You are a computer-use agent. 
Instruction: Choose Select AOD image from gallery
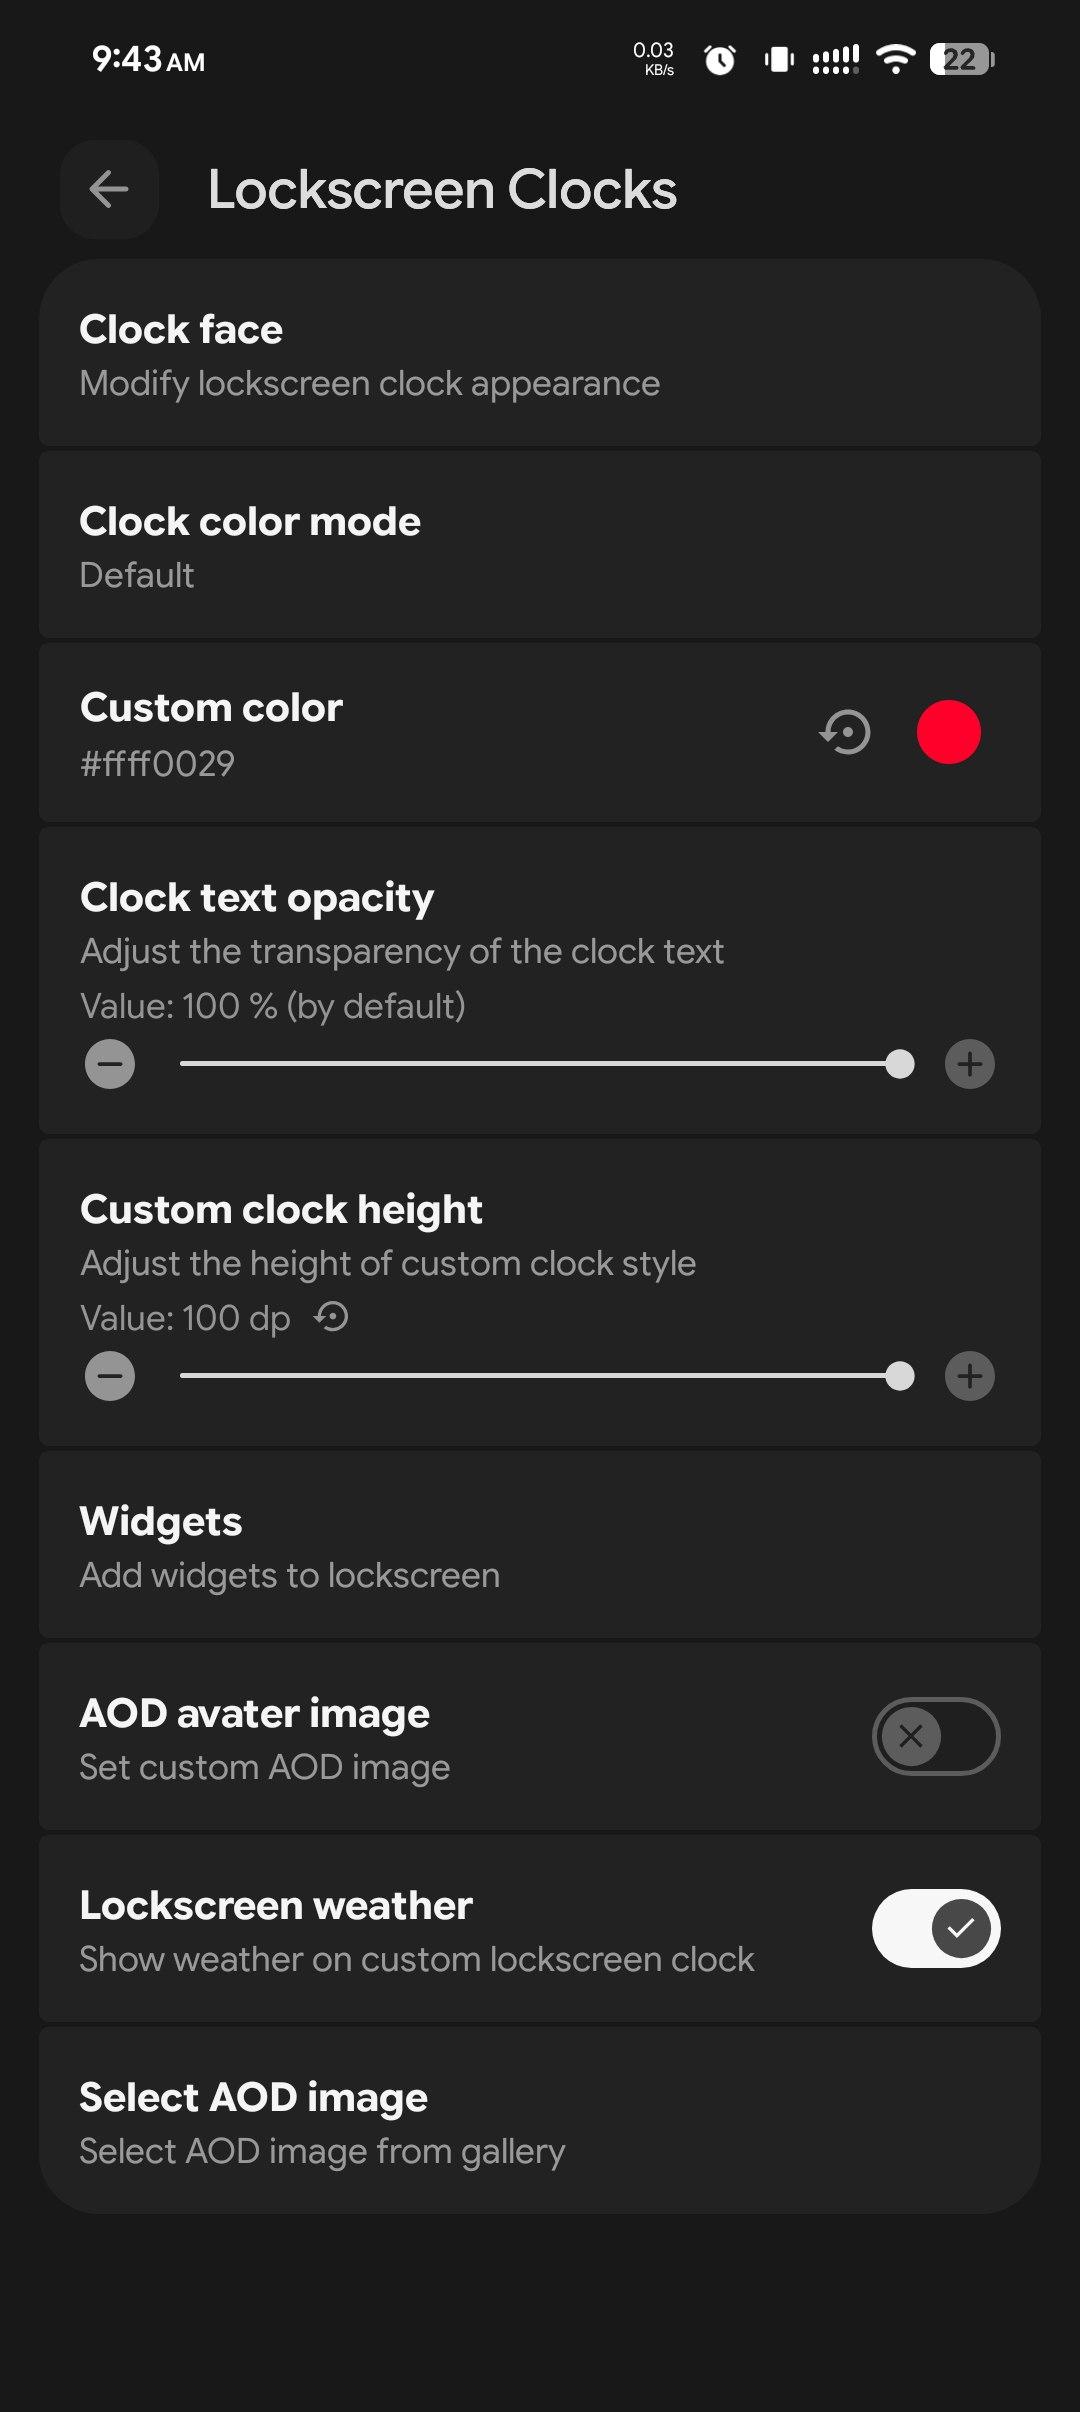coord(540,2122)
